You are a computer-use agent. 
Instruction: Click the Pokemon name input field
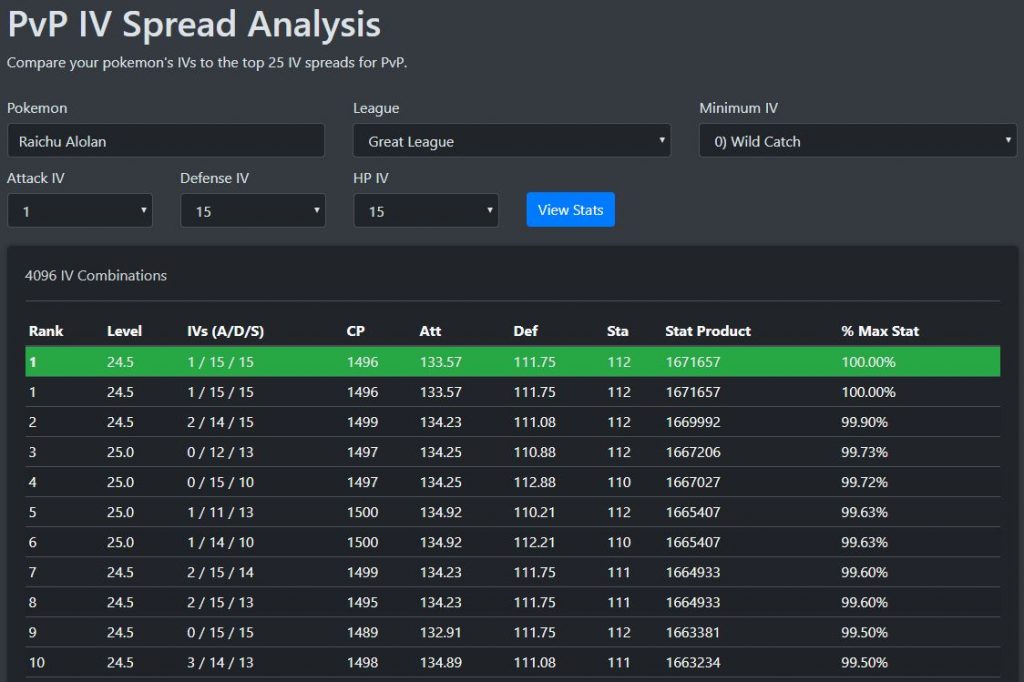[165, 141]
